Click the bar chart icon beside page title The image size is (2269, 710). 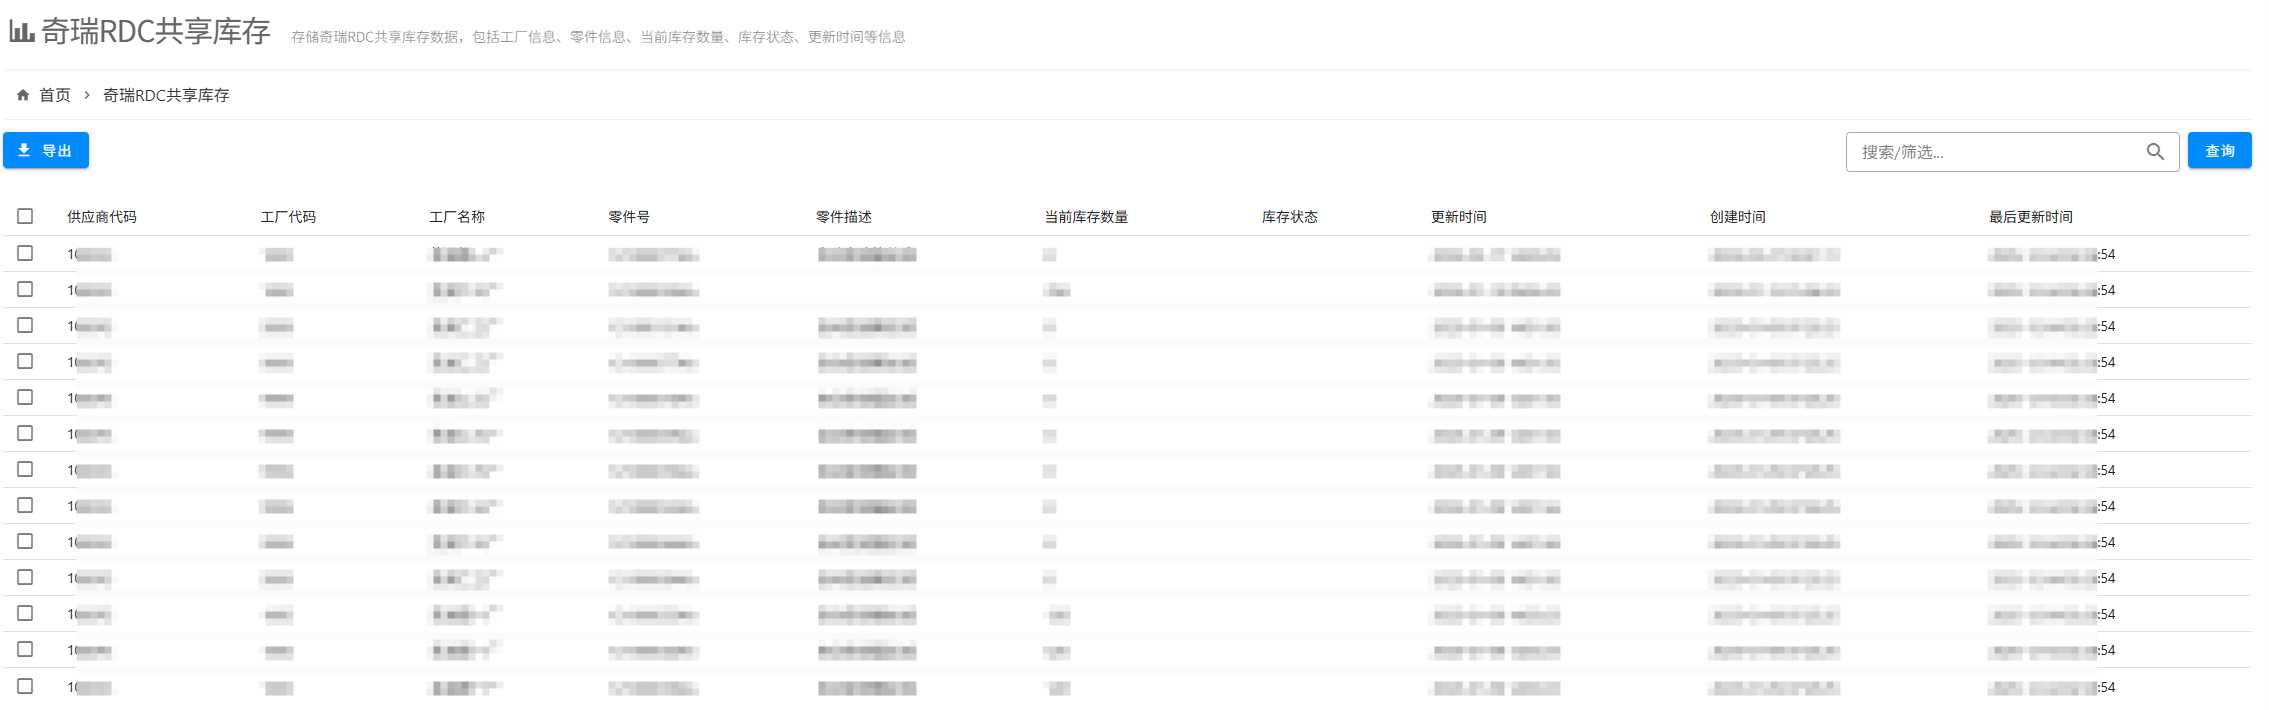tap(21, 32)
